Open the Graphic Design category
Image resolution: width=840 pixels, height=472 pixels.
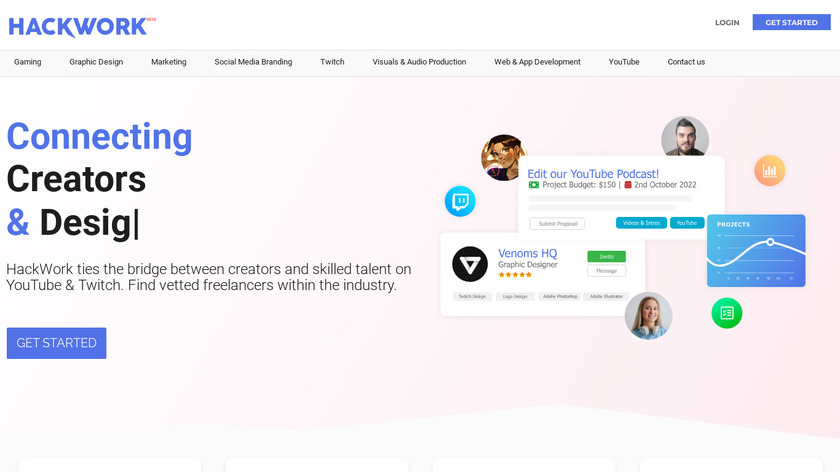pyautogui.click(x=96, y=62)
